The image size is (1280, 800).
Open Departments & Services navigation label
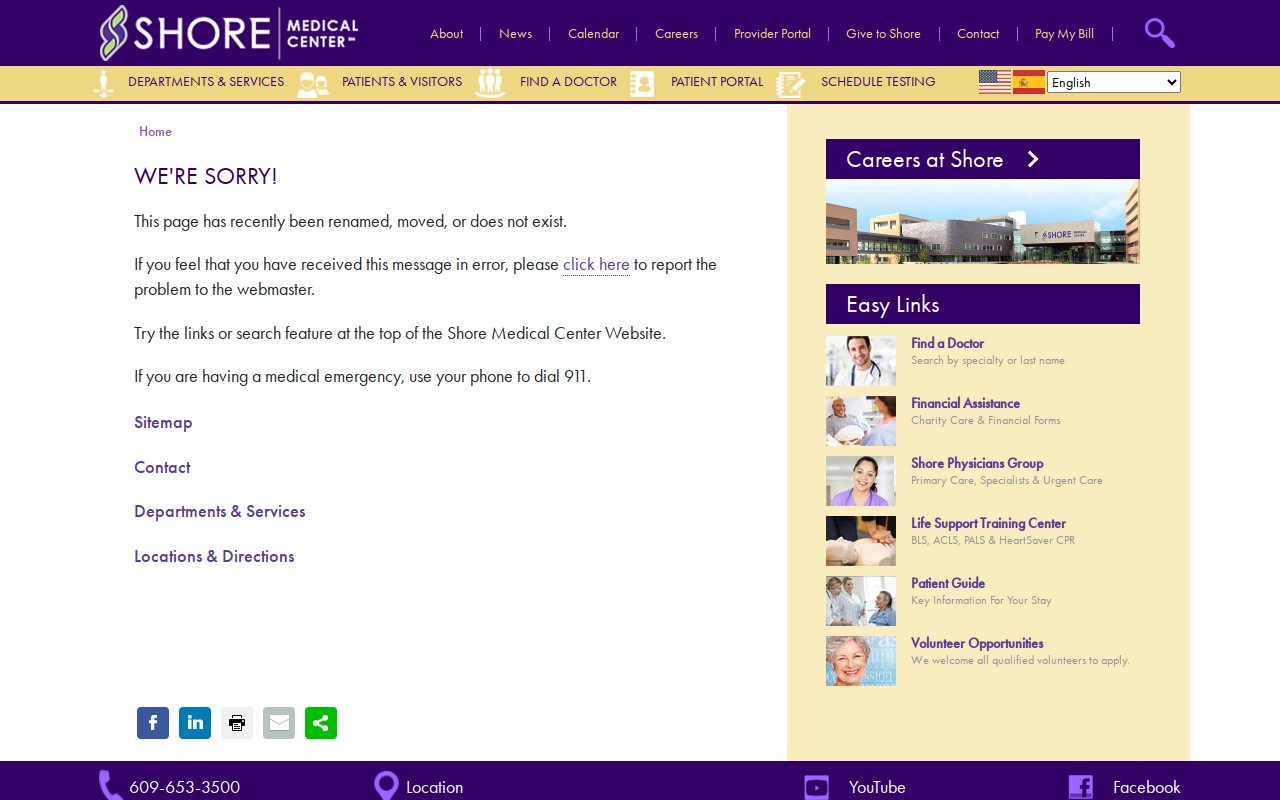[206, 82]
